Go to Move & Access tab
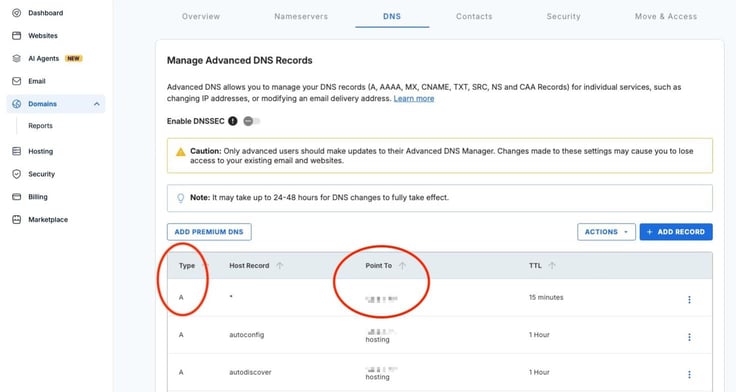The height and width of the screenshot is (392, 736). click(x=666, y=16)
